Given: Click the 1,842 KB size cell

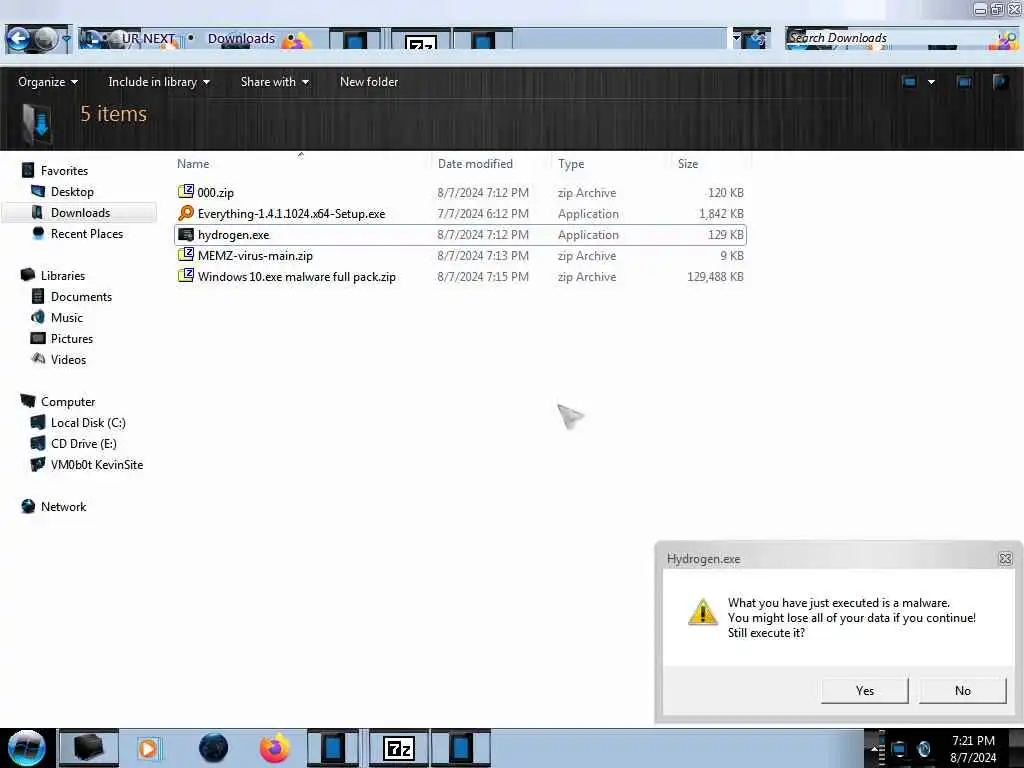Looking at the screenshot, I should point(721,214).
